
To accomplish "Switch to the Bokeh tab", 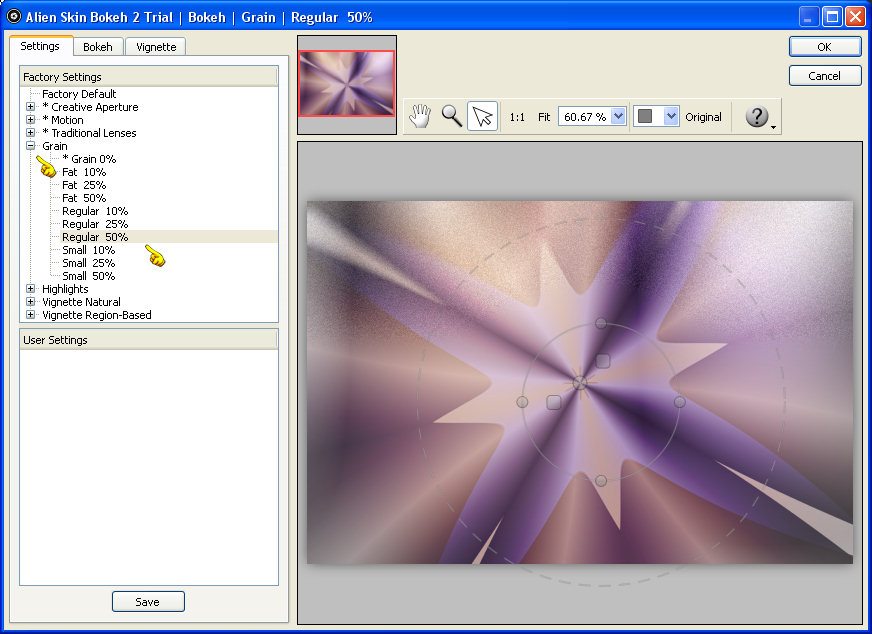I will click(x=98, y=47).
